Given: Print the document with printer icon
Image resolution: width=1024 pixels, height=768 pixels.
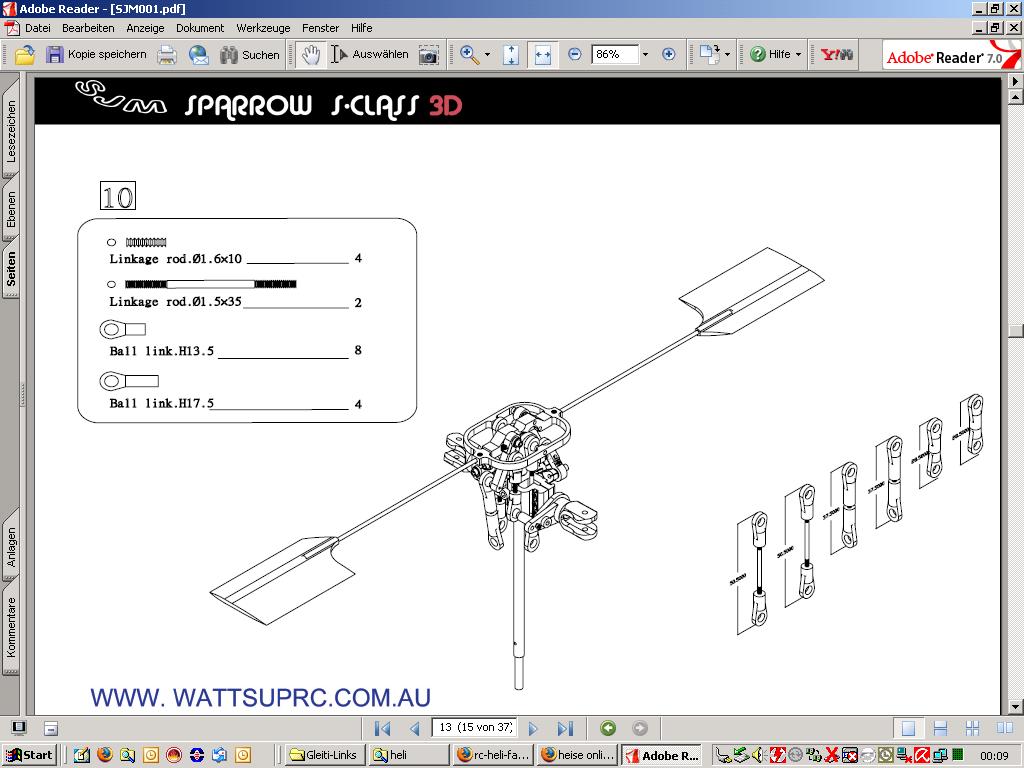Looking at the screenshot, I should point(167,55).
